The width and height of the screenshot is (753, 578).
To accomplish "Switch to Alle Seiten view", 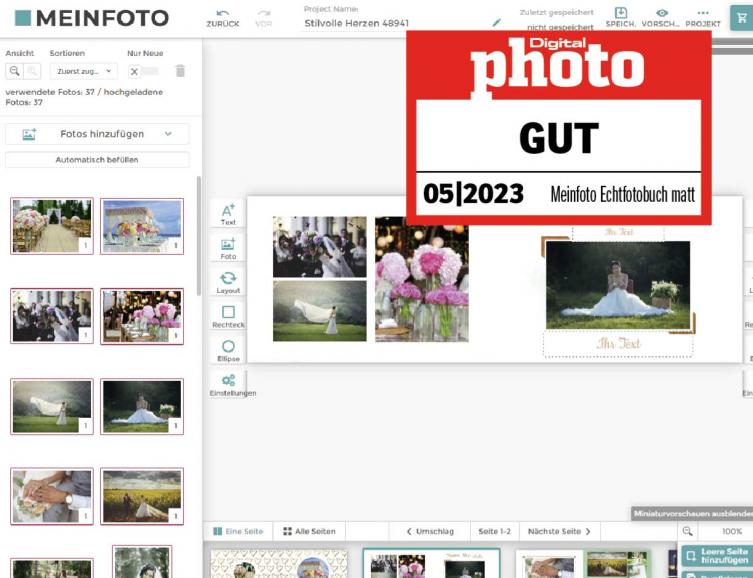I will click(309, 531).
